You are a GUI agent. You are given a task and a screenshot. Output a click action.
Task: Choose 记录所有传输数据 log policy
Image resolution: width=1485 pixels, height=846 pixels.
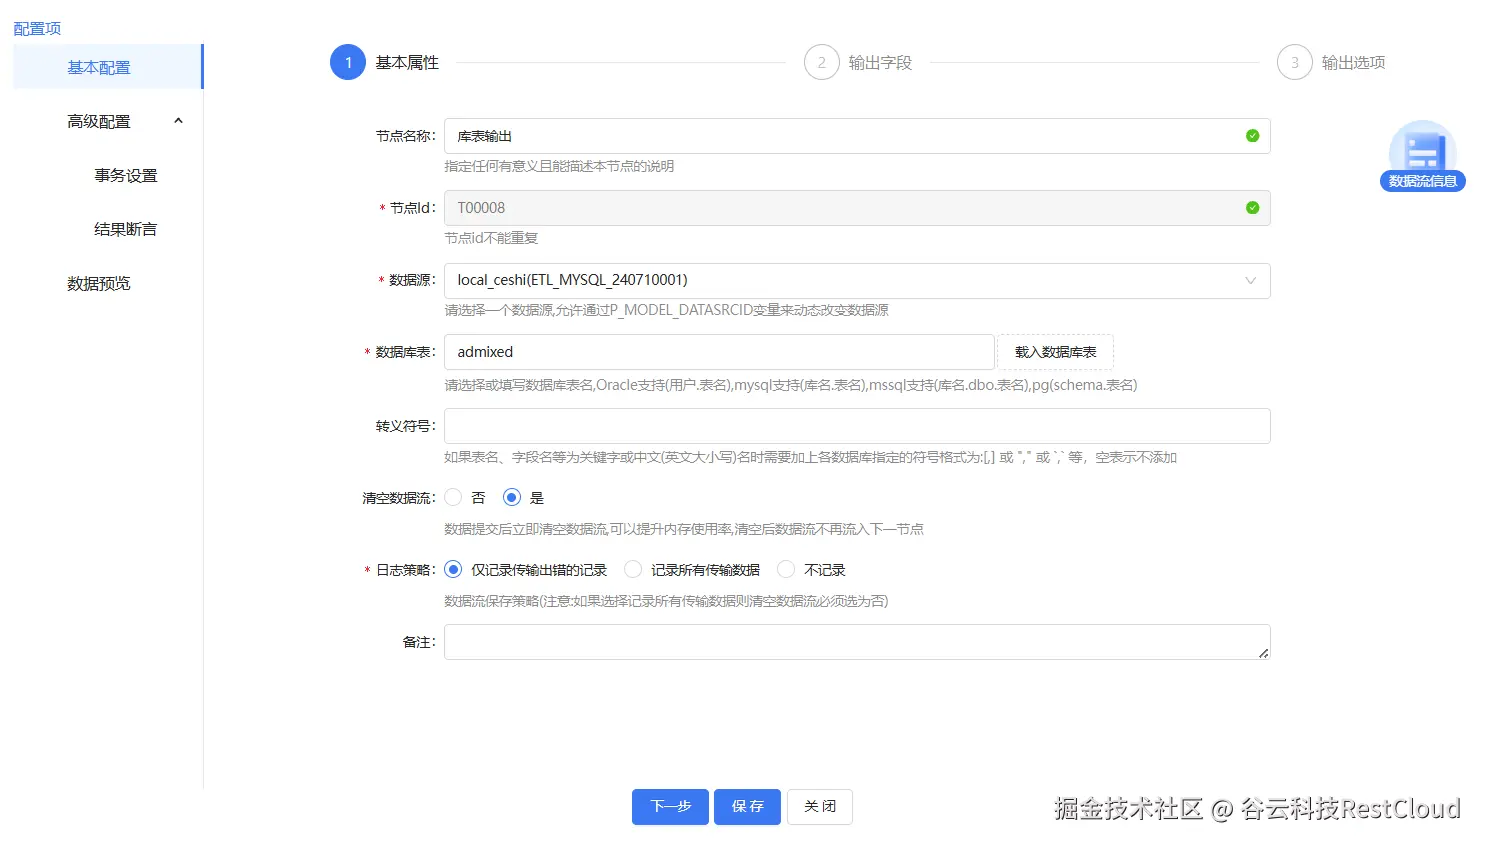pos(633,569)
